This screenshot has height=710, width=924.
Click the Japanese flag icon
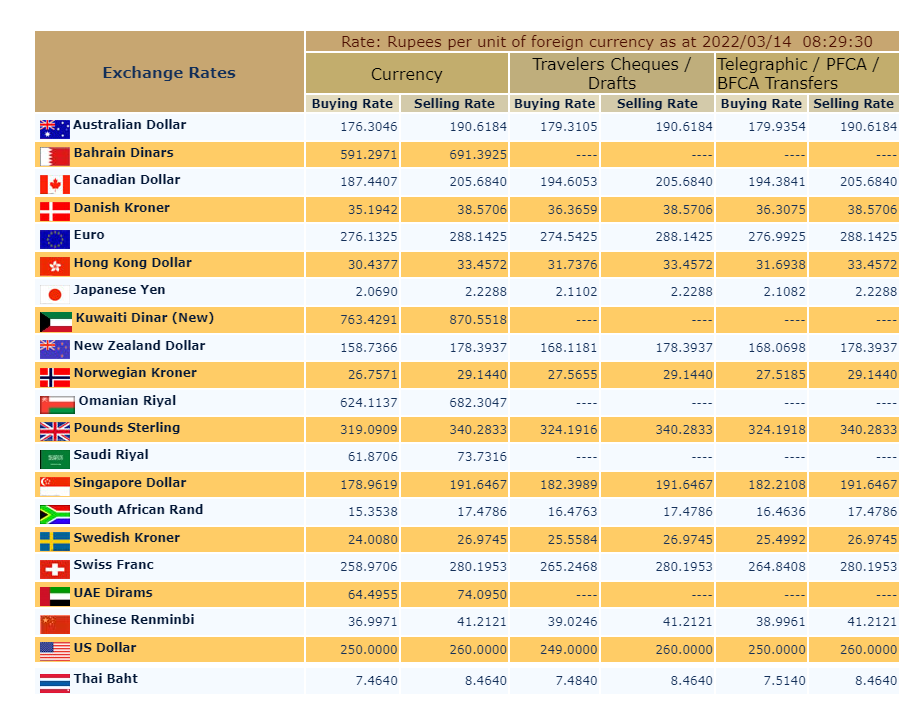click(x=55, y=294)
